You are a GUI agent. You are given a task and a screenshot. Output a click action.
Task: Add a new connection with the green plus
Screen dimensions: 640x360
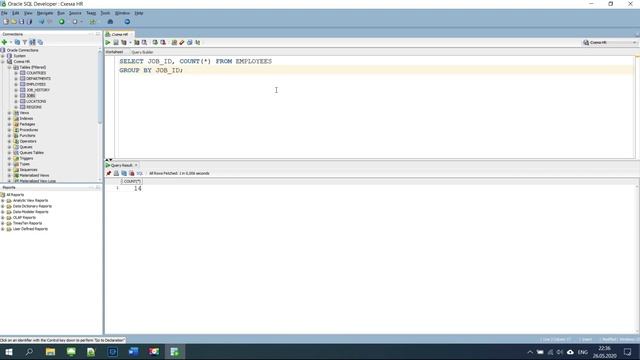(4, 42)
